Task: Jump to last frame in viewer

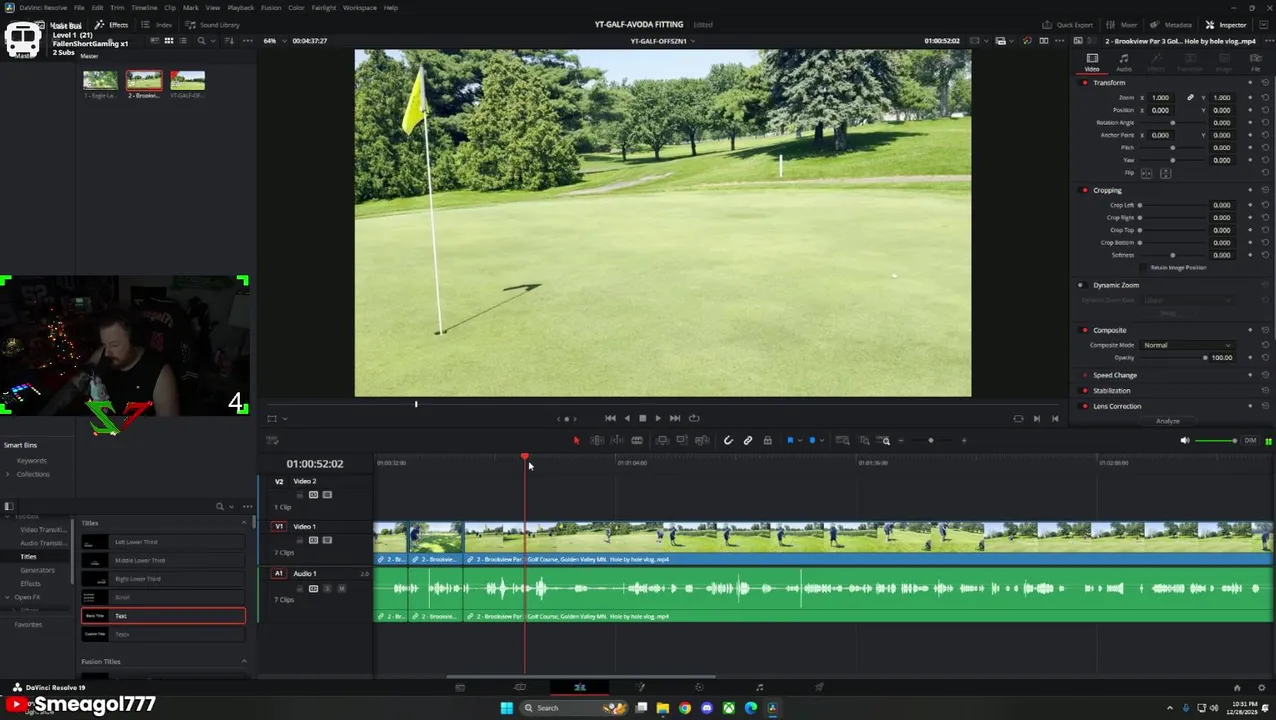Action: (x=675, y=418)
